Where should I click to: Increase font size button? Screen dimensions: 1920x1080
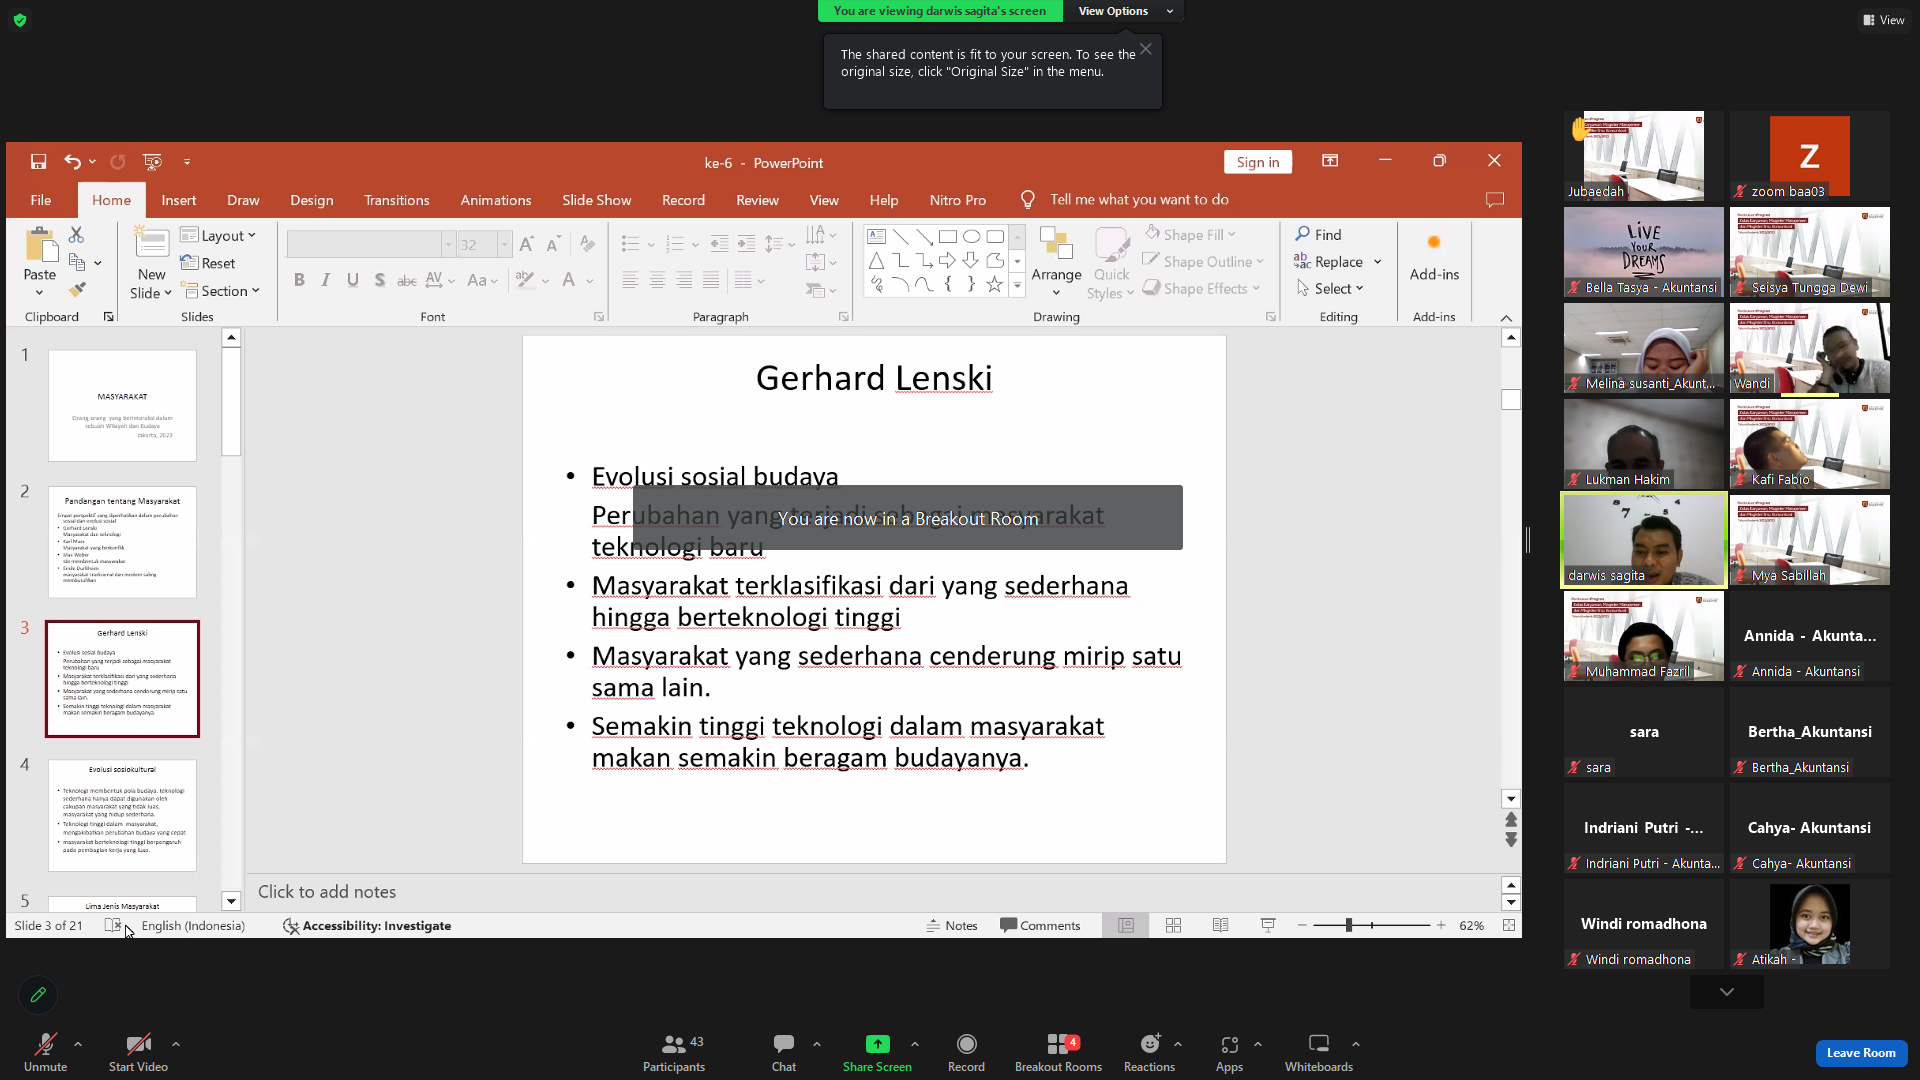527,244
